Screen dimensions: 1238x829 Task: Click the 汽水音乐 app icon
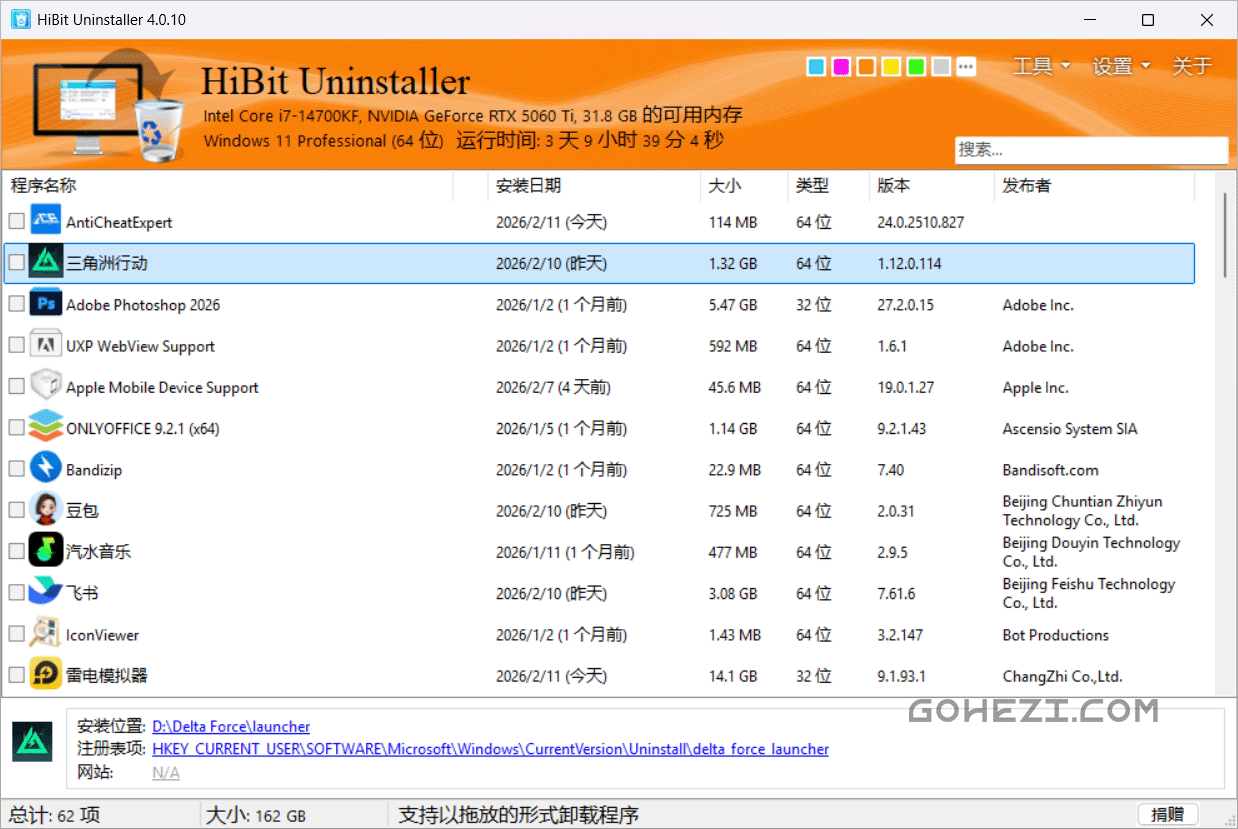tap(45, 551)
